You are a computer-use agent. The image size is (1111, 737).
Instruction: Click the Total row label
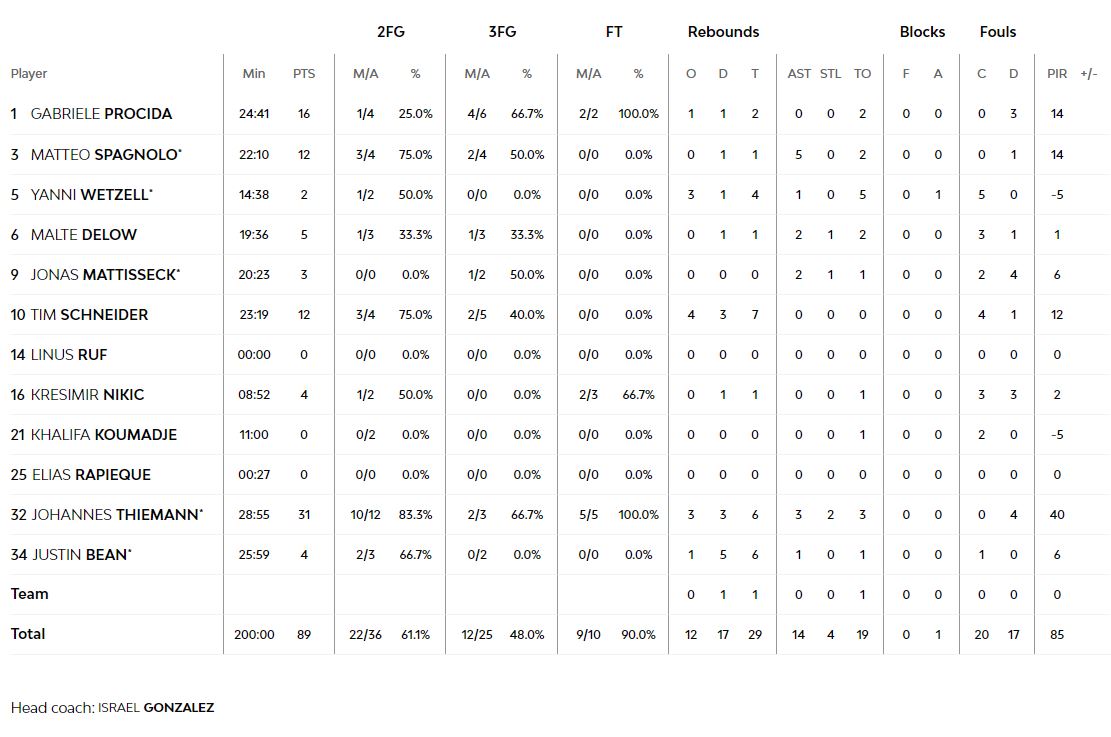(x=28, y=634)
